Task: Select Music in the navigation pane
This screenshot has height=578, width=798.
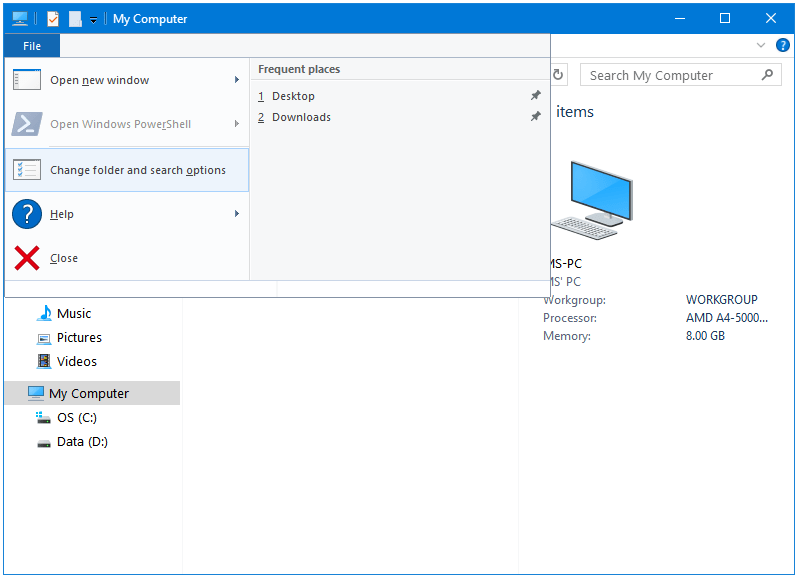Action: [x=74, y=313]
